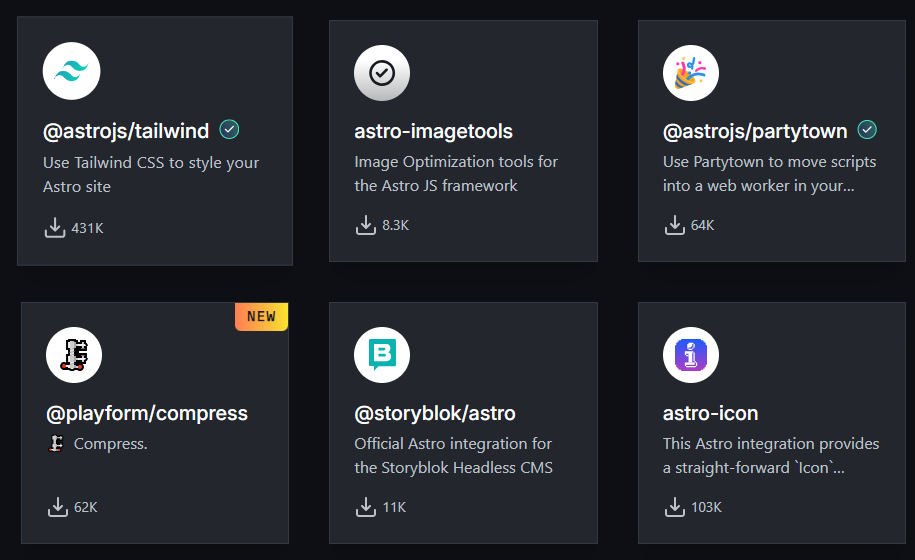This screenshot has height=560, width=915.
Task: Click the download icon beside 11K
Action: coord(366,507)
